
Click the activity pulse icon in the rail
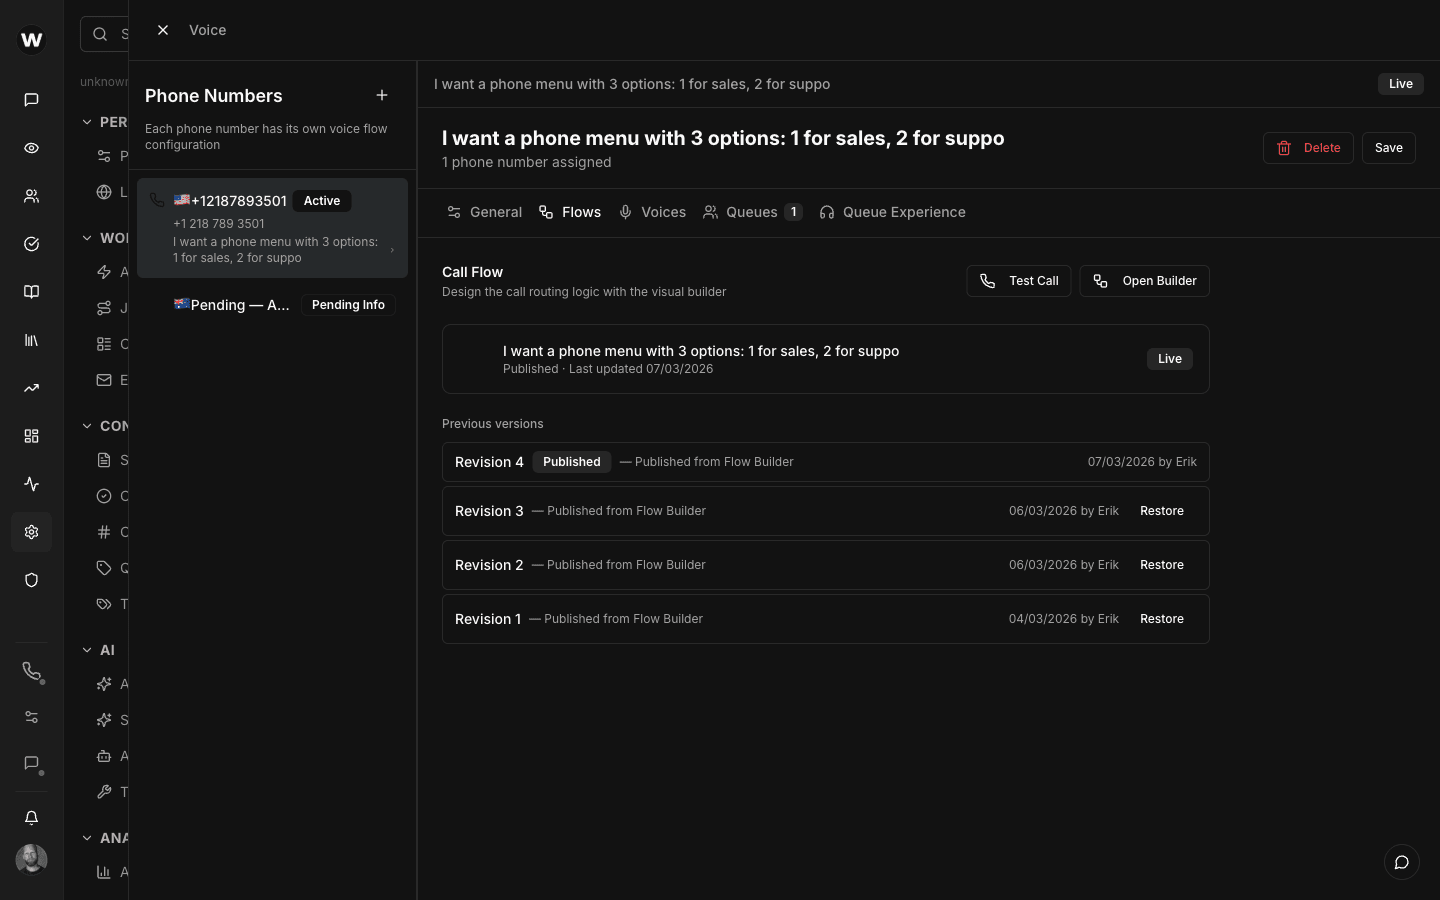point(31,483)
